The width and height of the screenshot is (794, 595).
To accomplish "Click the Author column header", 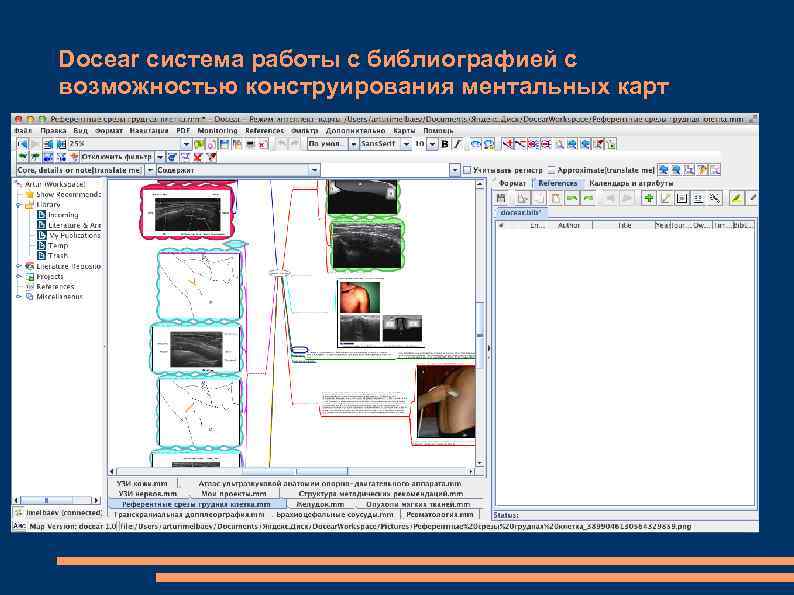I will coord(569,225).
